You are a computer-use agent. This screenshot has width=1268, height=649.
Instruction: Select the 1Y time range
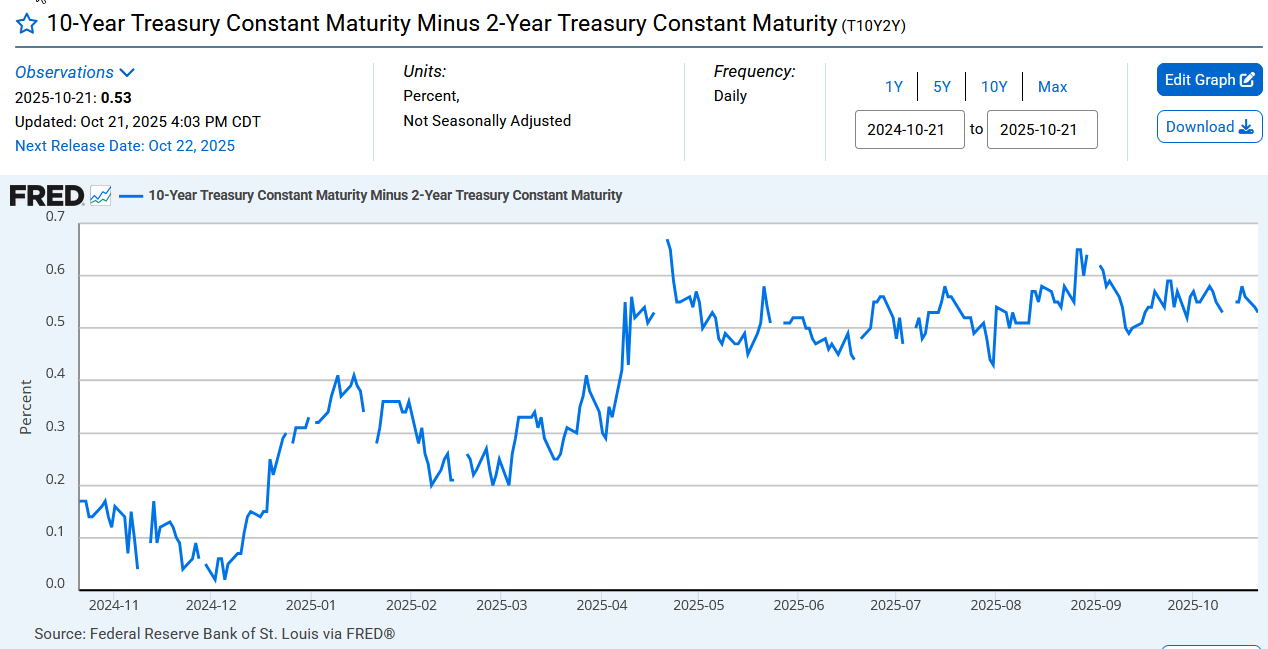pos(894,87)
